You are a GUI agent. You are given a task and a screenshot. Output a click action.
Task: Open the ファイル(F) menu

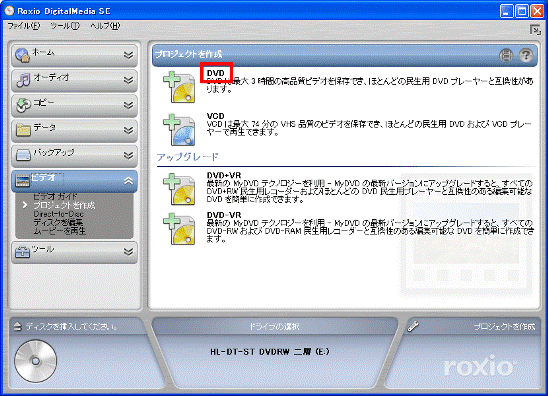click(24, 26)
